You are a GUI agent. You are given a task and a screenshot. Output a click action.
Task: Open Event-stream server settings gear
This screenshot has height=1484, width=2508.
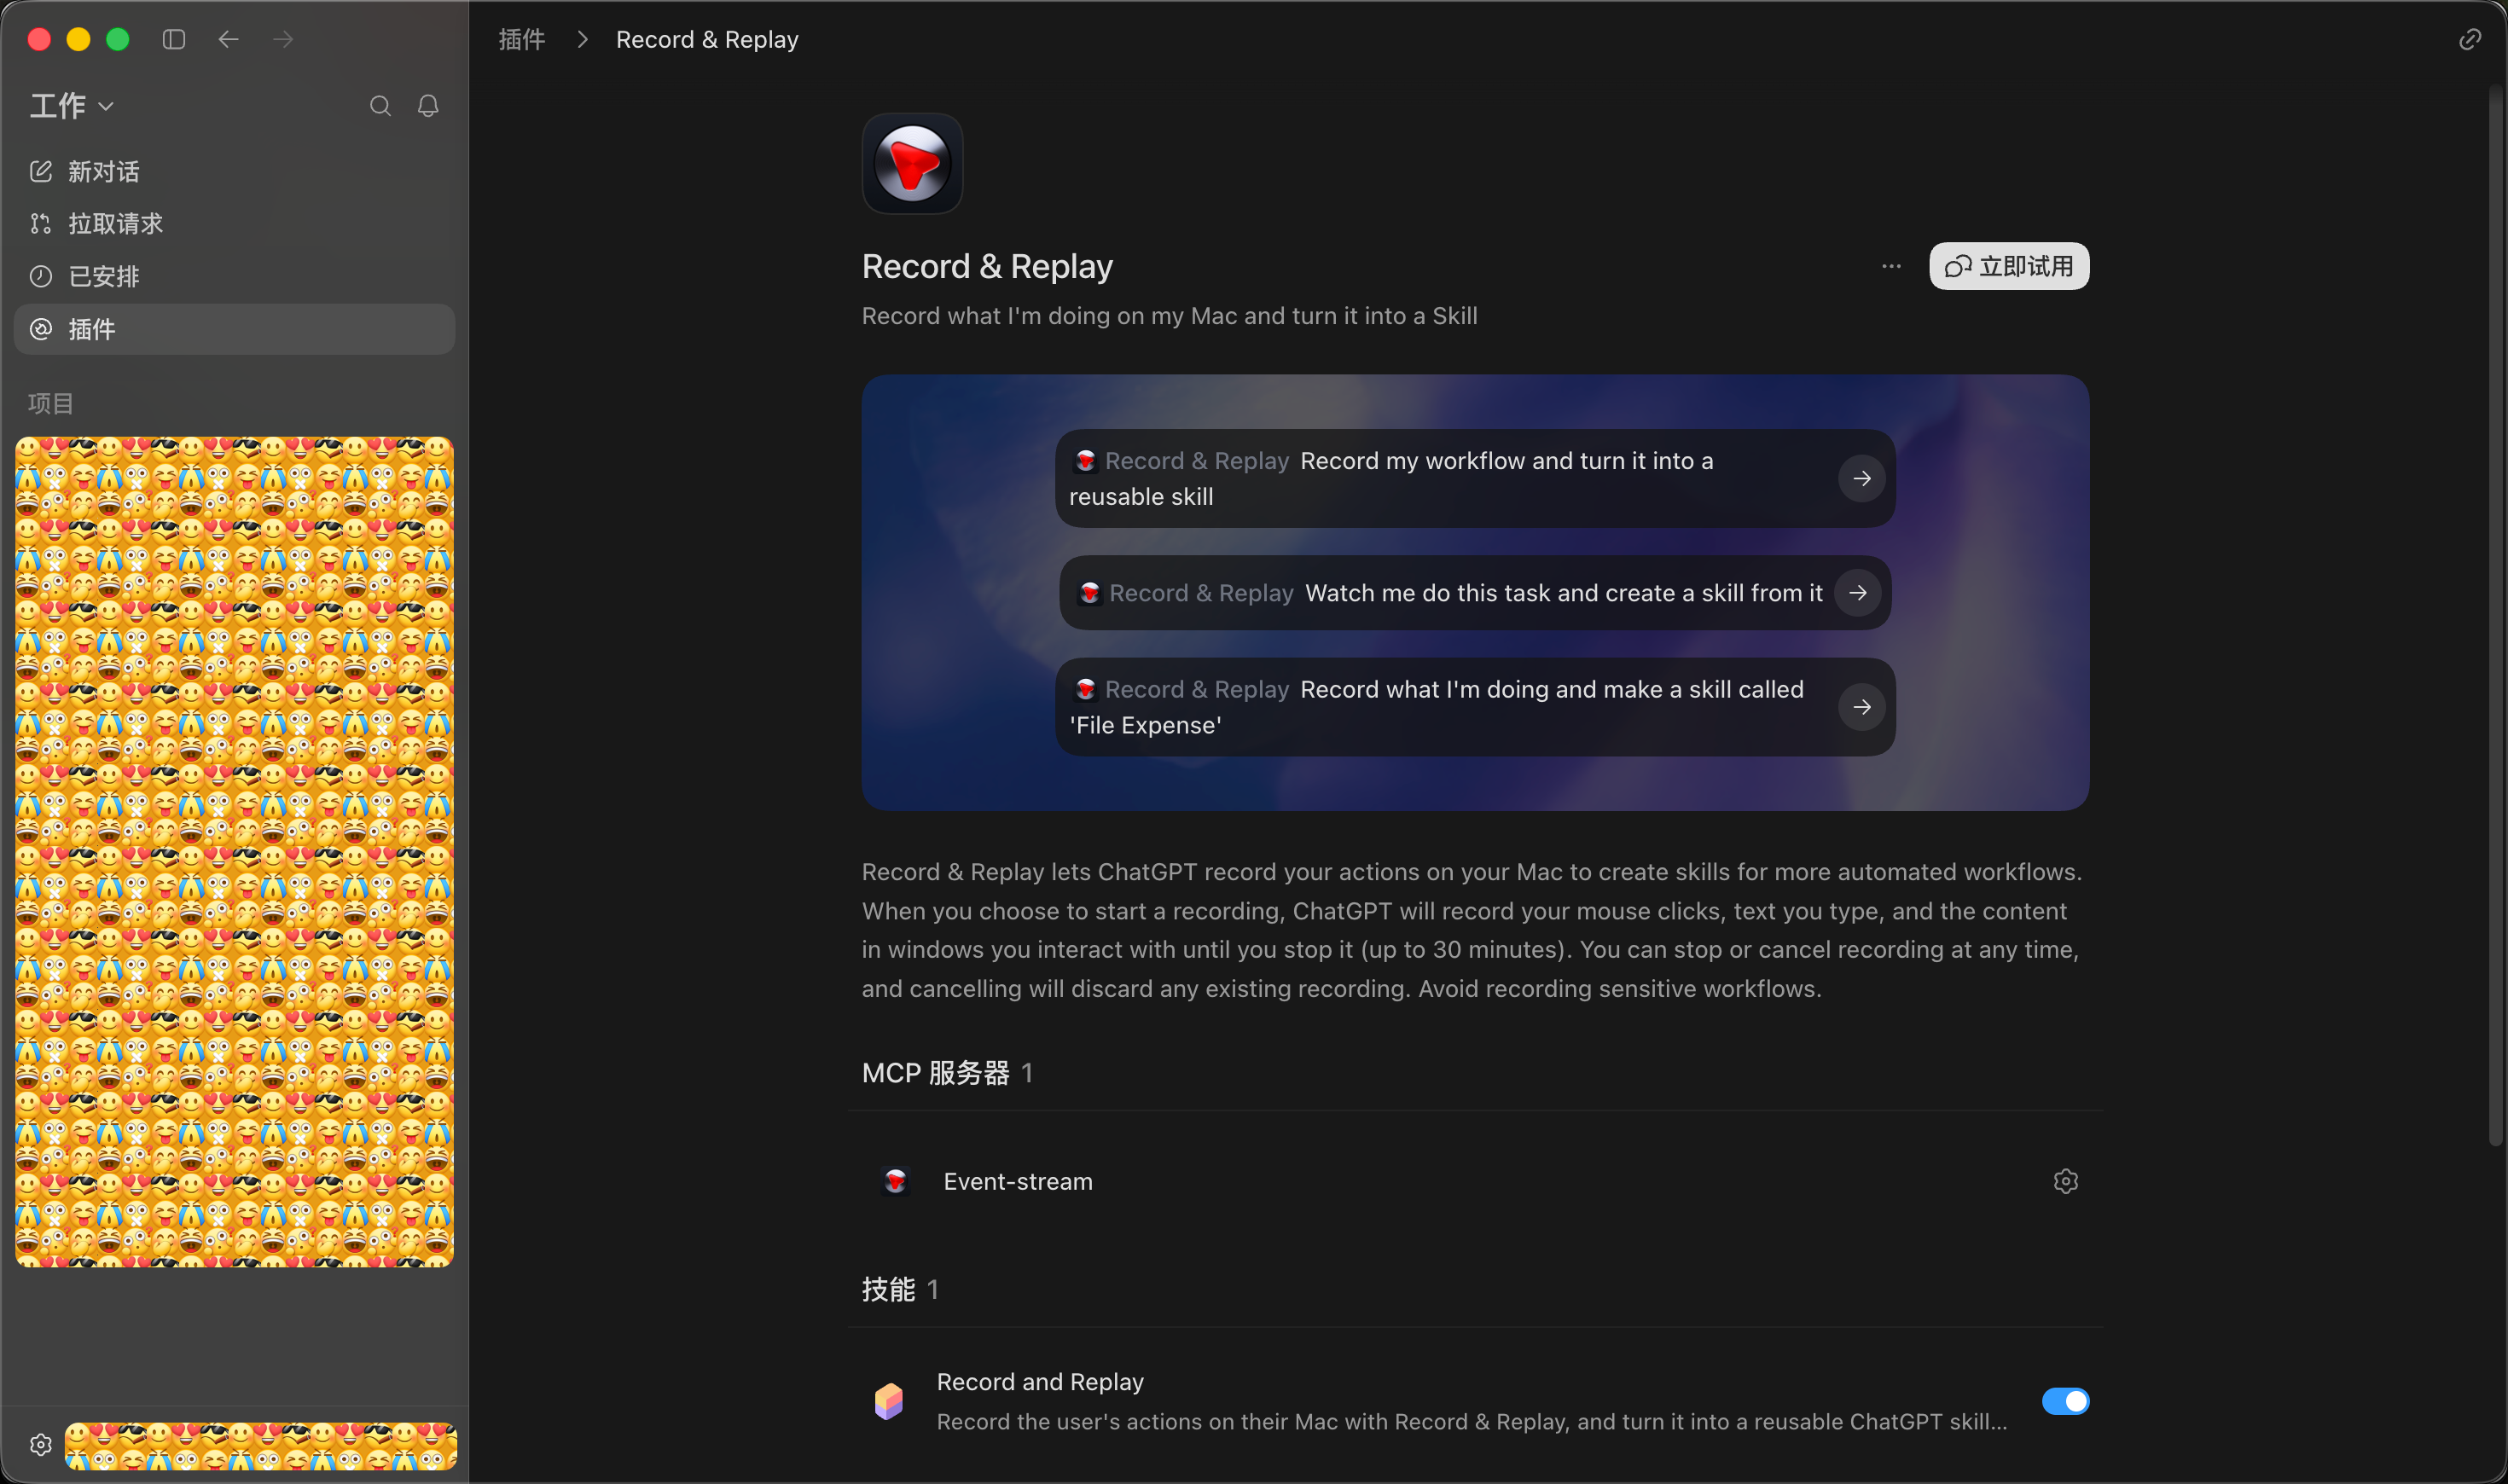click(x=2066, y=1182)
